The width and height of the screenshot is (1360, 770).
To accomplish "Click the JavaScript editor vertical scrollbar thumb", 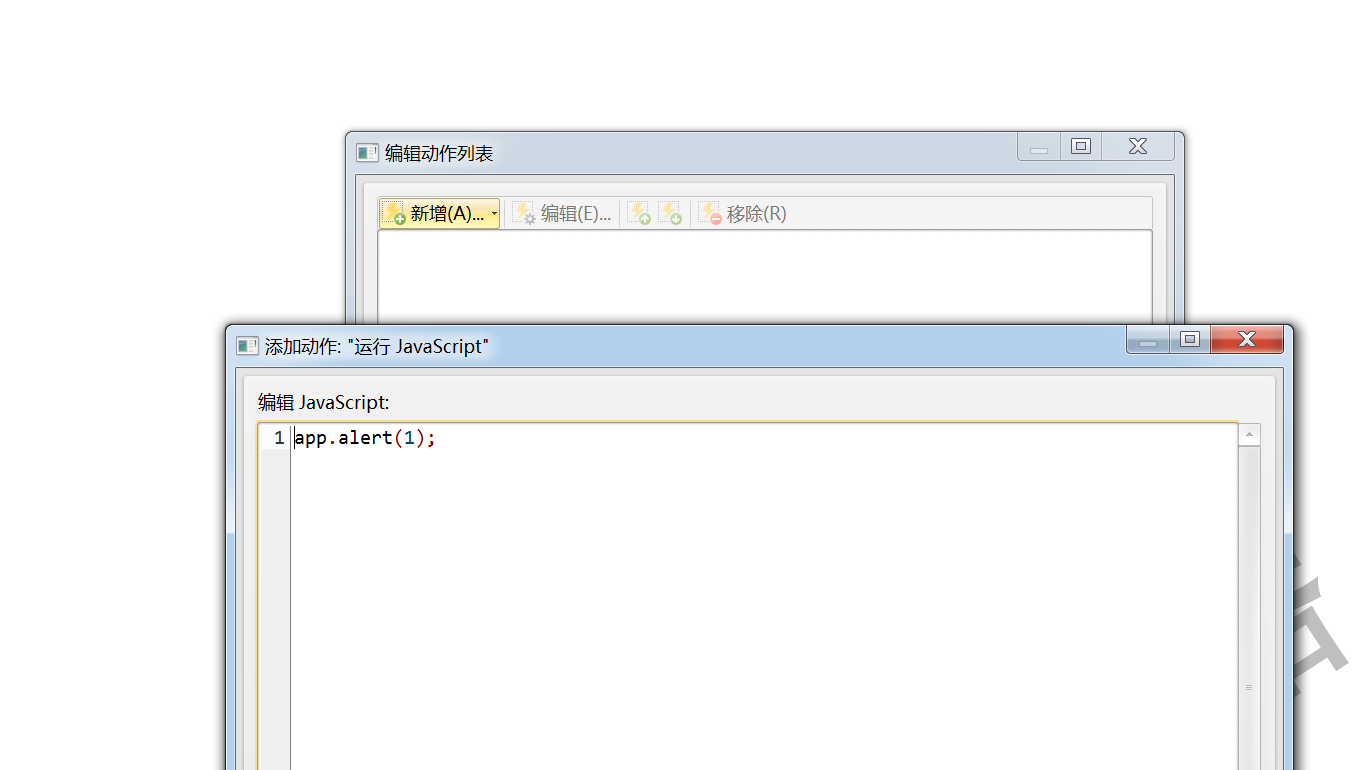I will (x=1249, y=608).
